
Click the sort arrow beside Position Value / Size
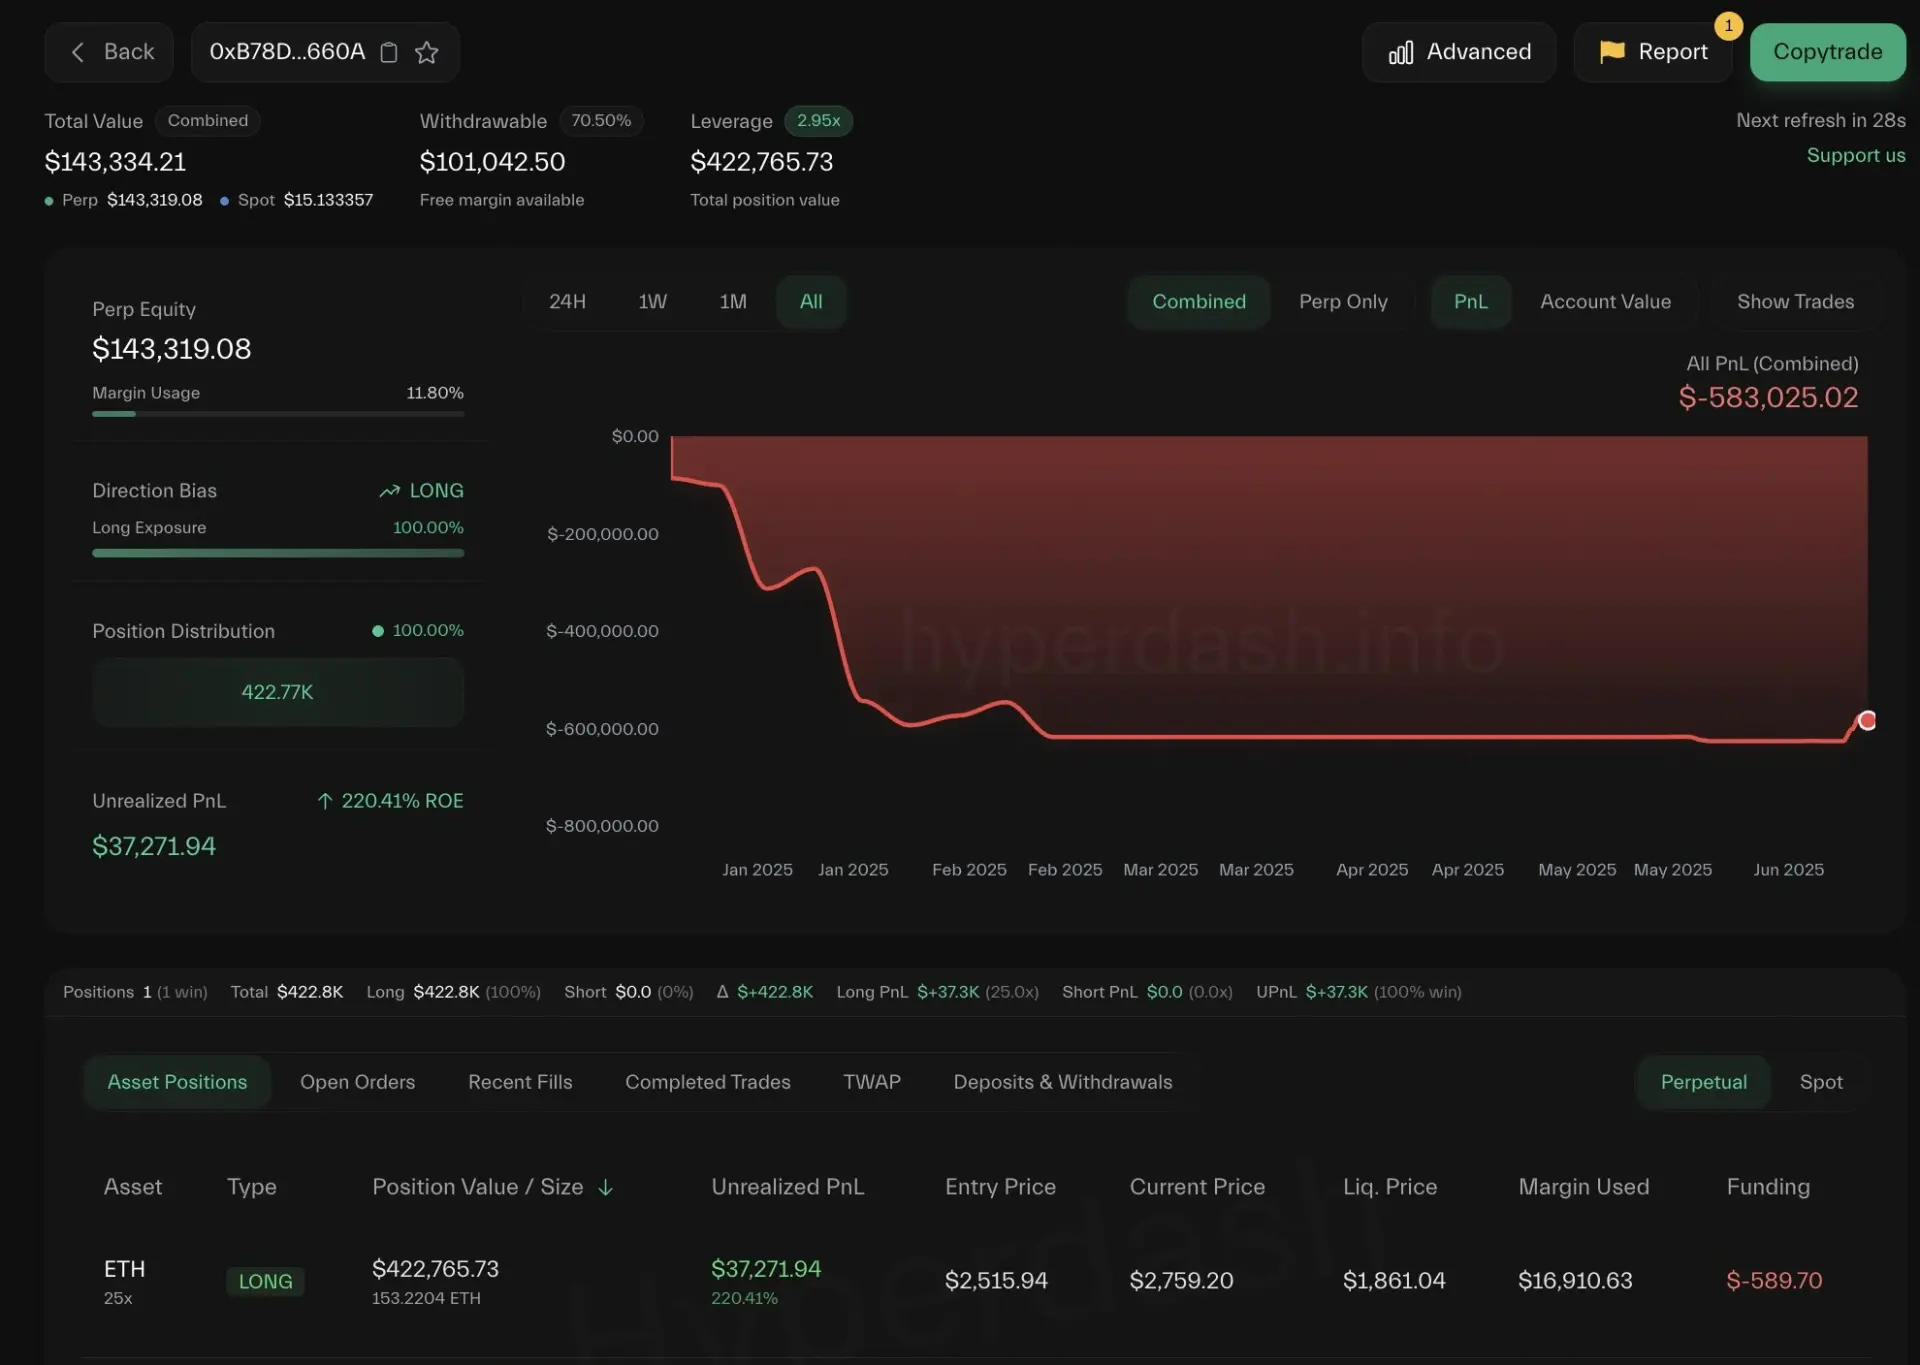(x=605, y=1187)
